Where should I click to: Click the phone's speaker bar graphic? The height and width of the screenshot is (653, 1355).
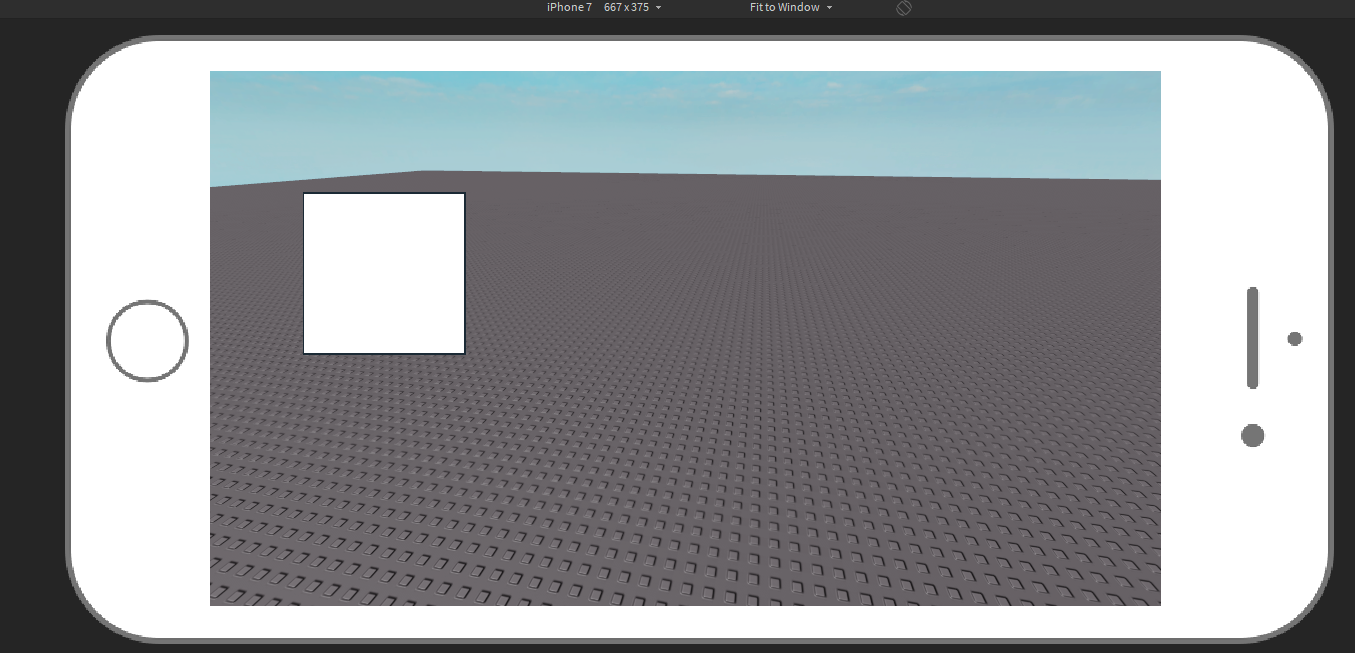(x=1252, y=338)
